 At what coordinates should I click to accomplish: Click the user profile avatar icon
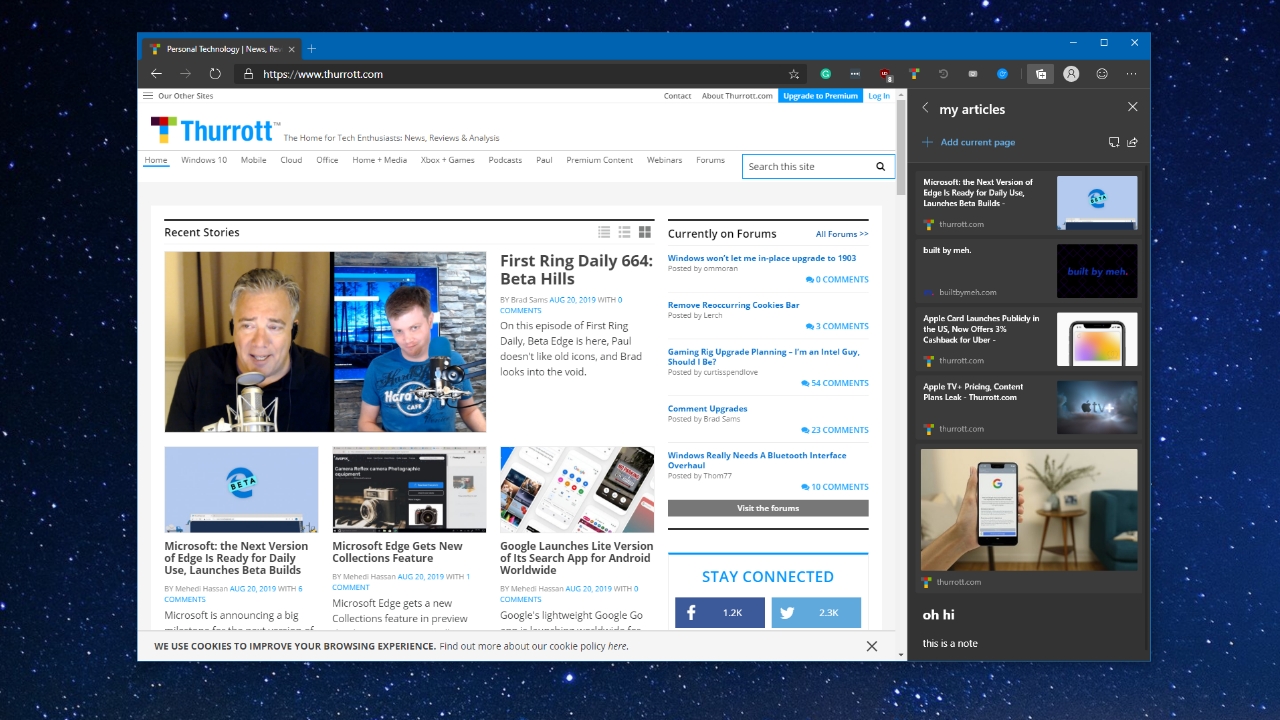(1071, 74)
